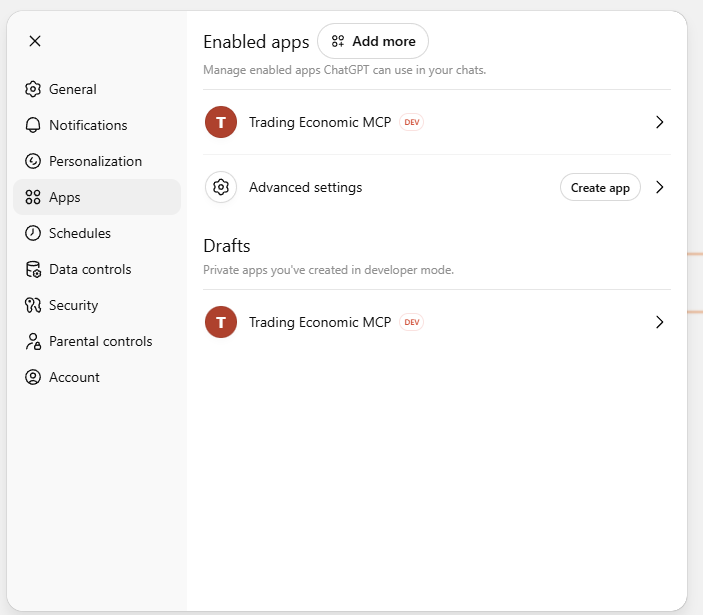Click the Notifications bell icon

coord(33,125)
